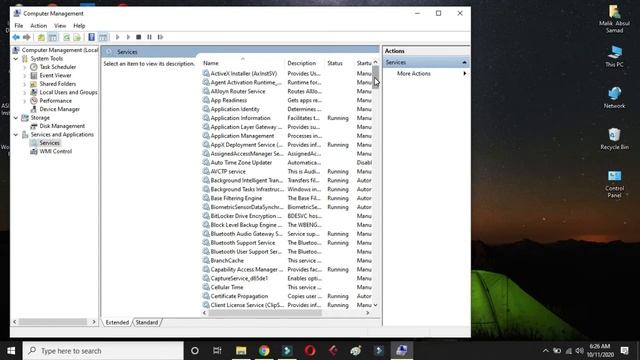Image resolution: width=640 pixels, height=360 pixels.
Task: Select the Certificate Propagation service
Action: tap(239, 296)
